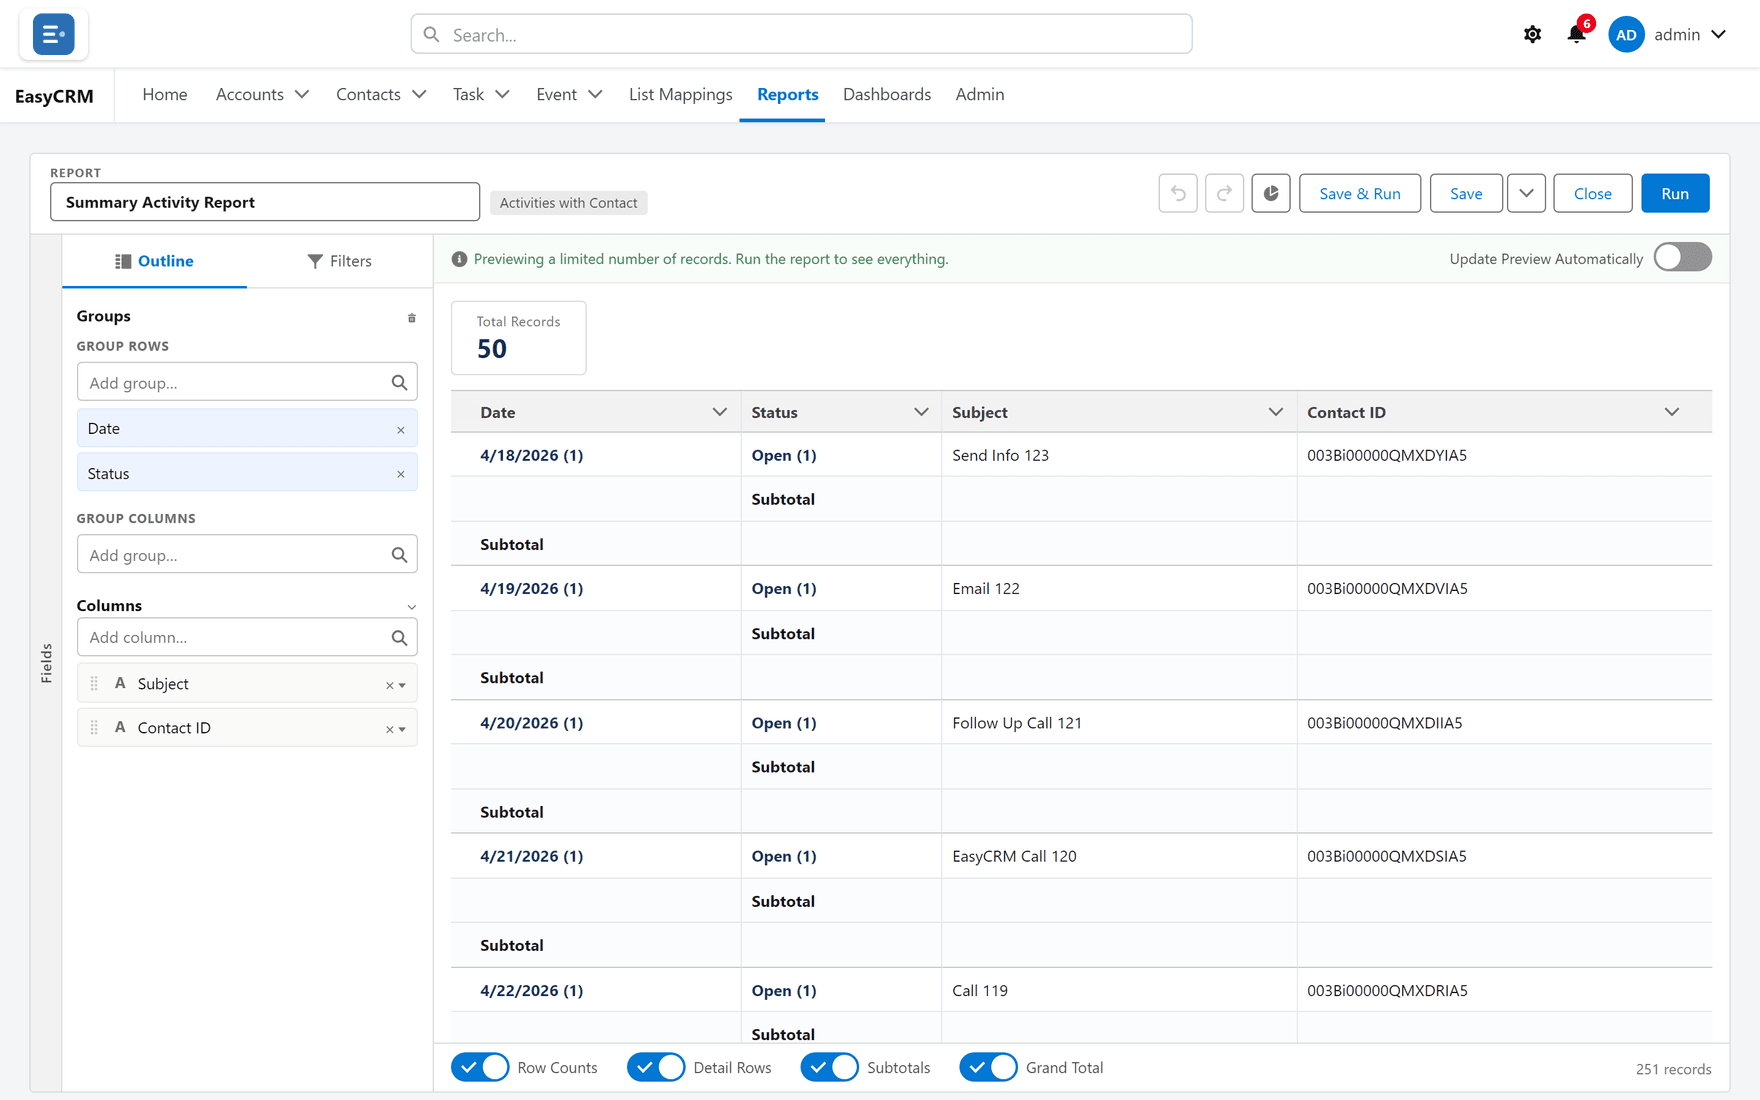Go to the Dashboards tab

coord(887,94)
